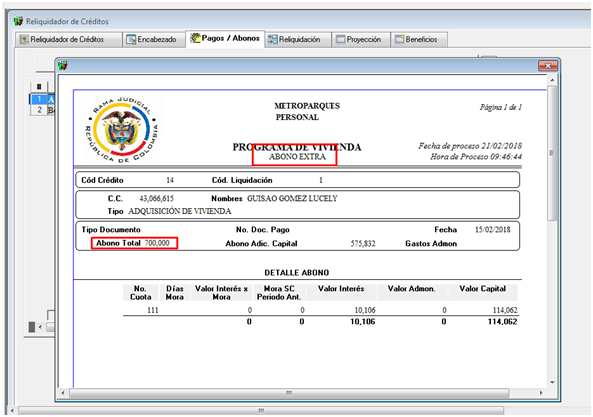Image resolution: width=593 pixels, height=417 pixels.
Task: Click the report horizontal scrollbar thumb
Action: 289,393
